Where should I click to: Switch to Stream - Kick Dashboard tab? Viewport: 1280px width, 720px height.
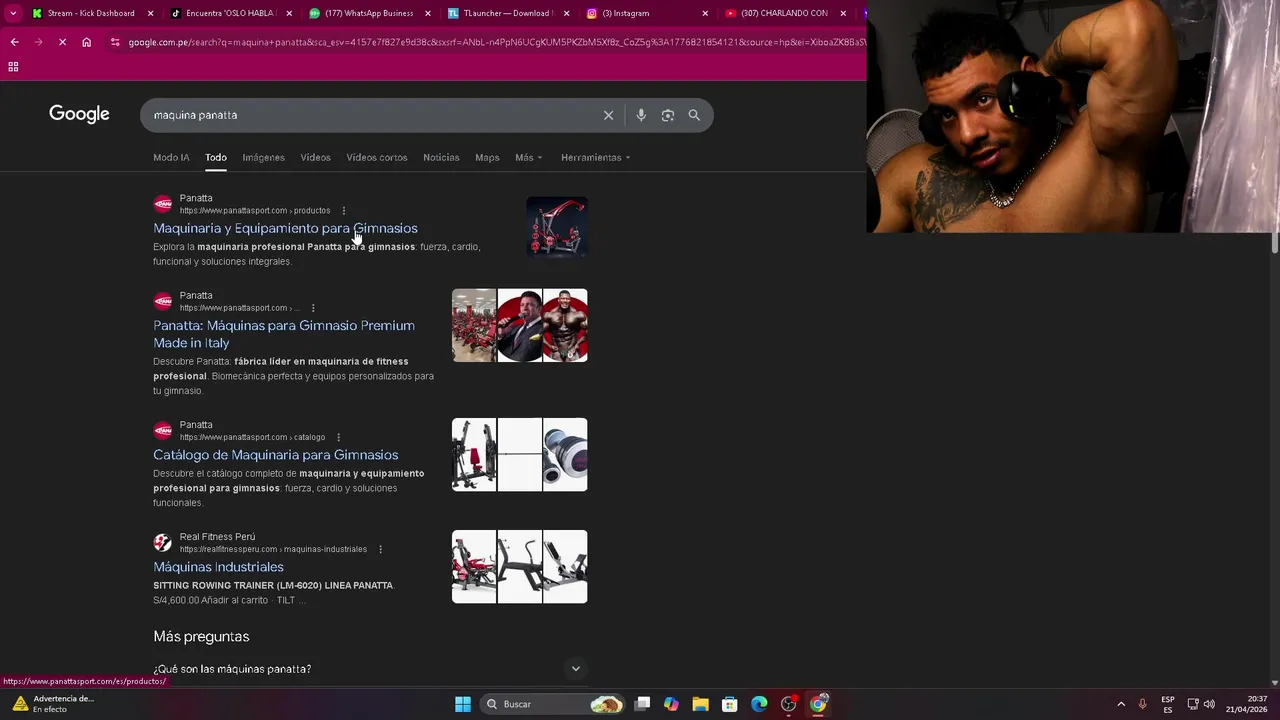[90, 13]
